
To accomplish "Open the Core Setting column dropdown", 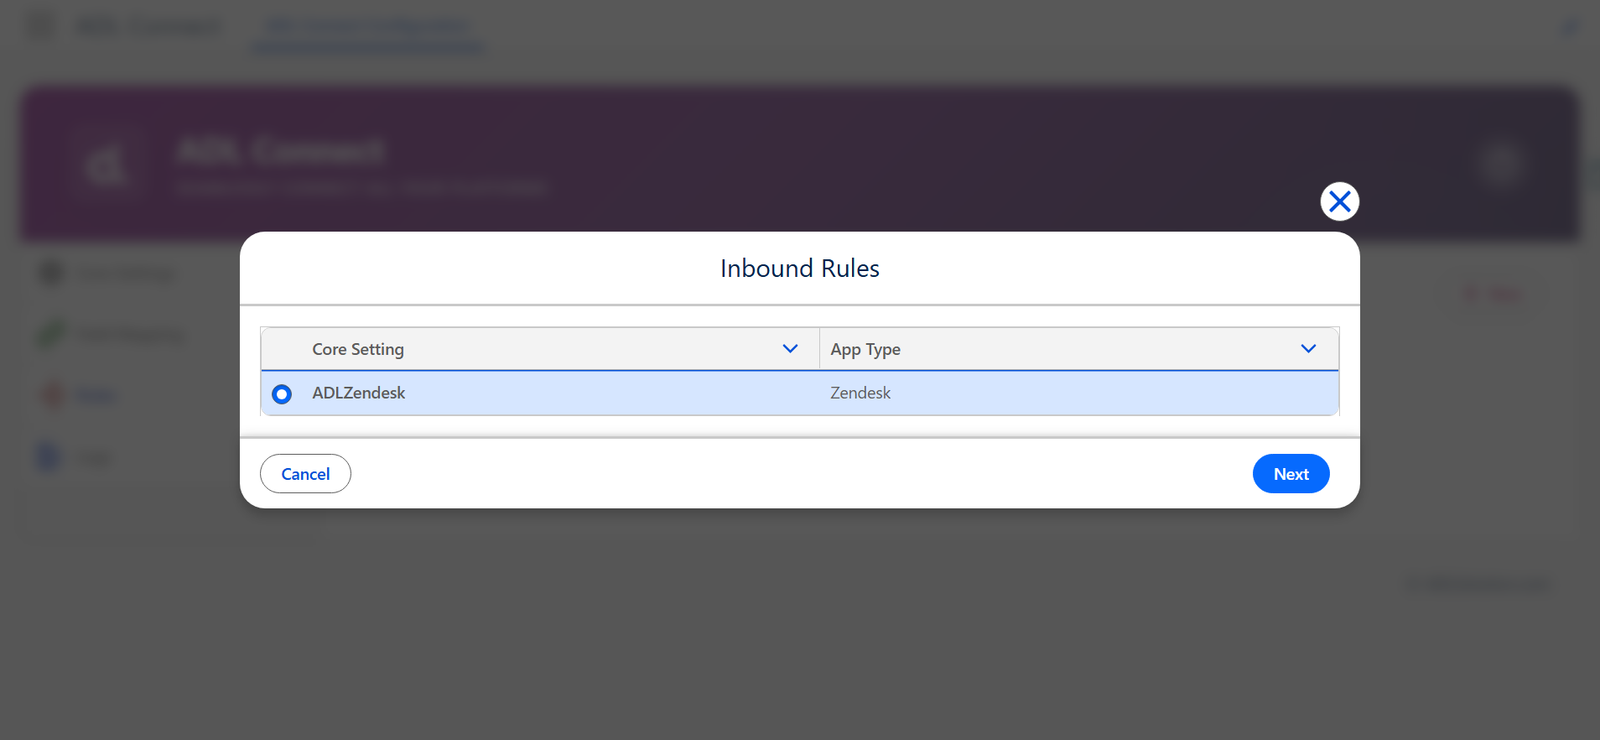I will pyautogui.click(x=790, y=349).
